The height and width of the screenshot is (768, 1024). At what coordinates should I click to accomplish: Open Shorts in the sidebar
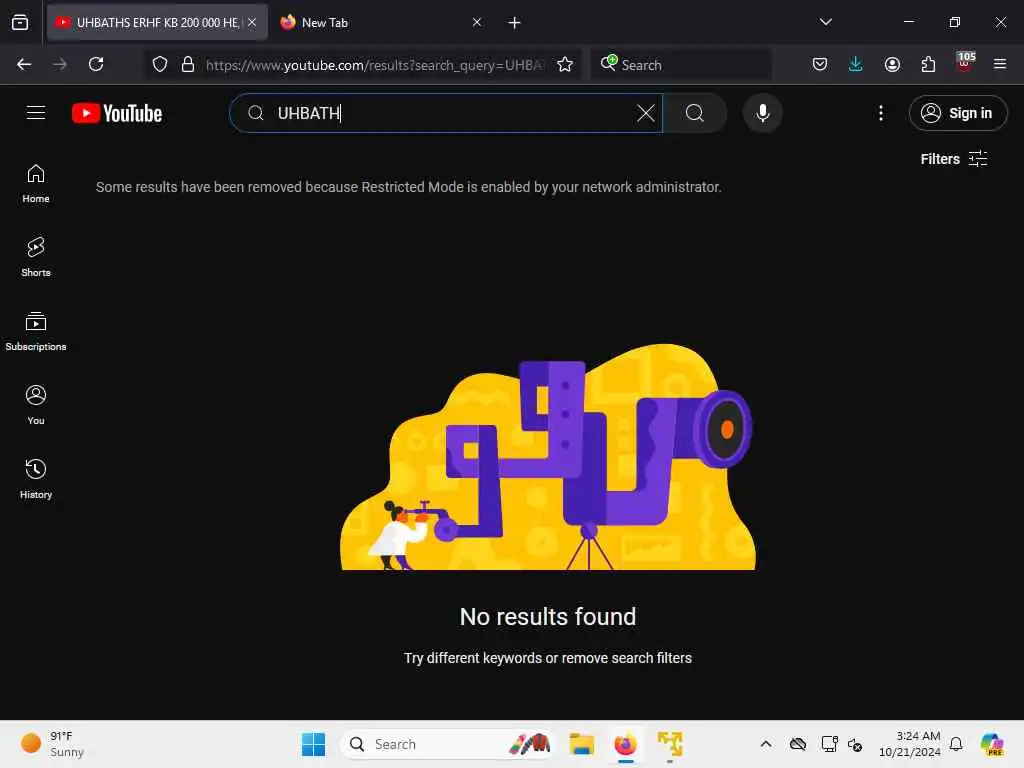point(36,257)
